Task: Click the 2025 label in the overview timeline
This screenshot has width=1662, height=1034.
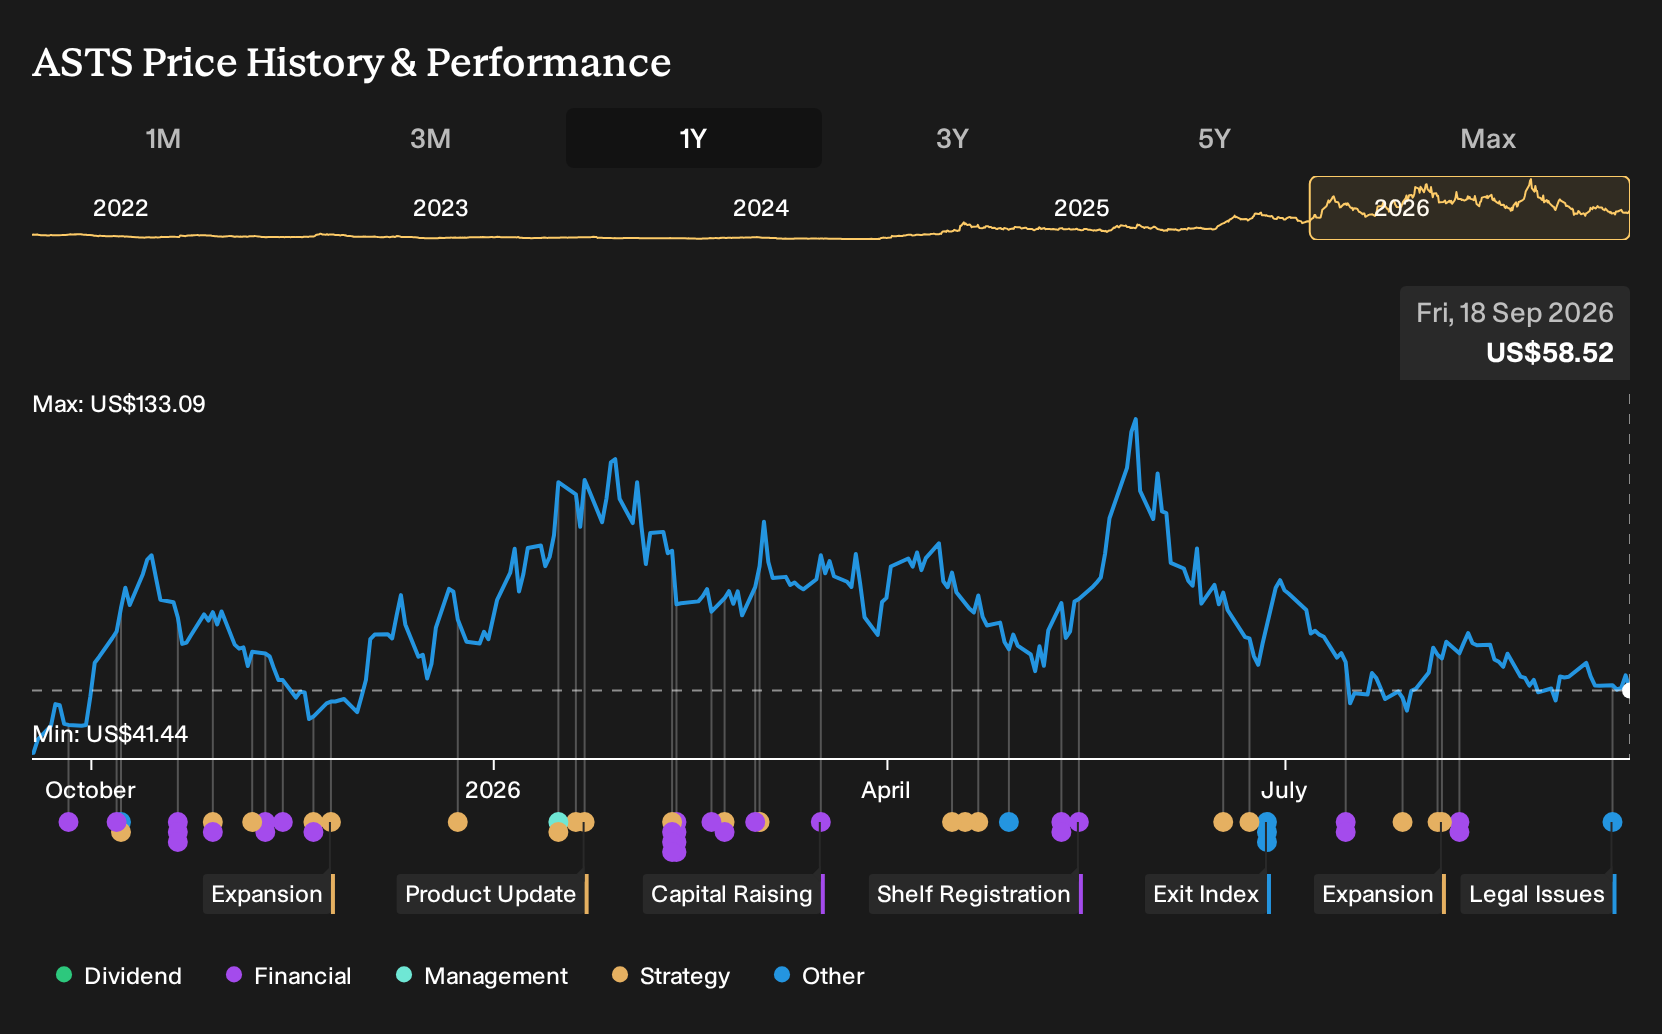Action: click(x=1082, y=208)
